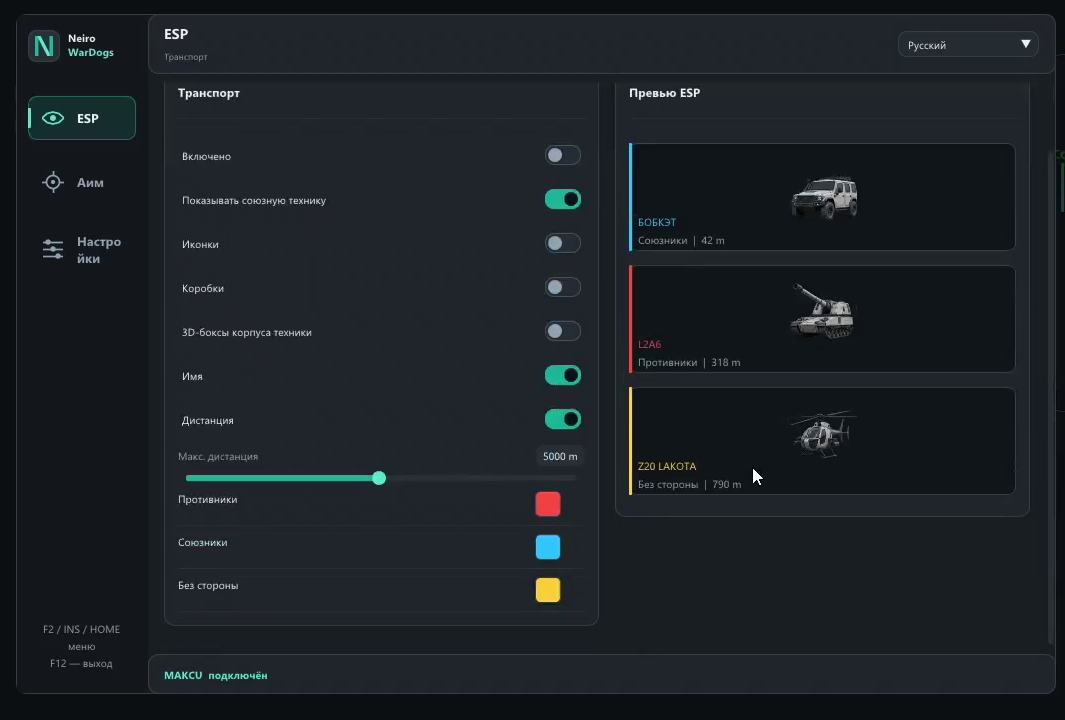
Task: Open the blue Союзники color swatch
Action: coord(548,547)
